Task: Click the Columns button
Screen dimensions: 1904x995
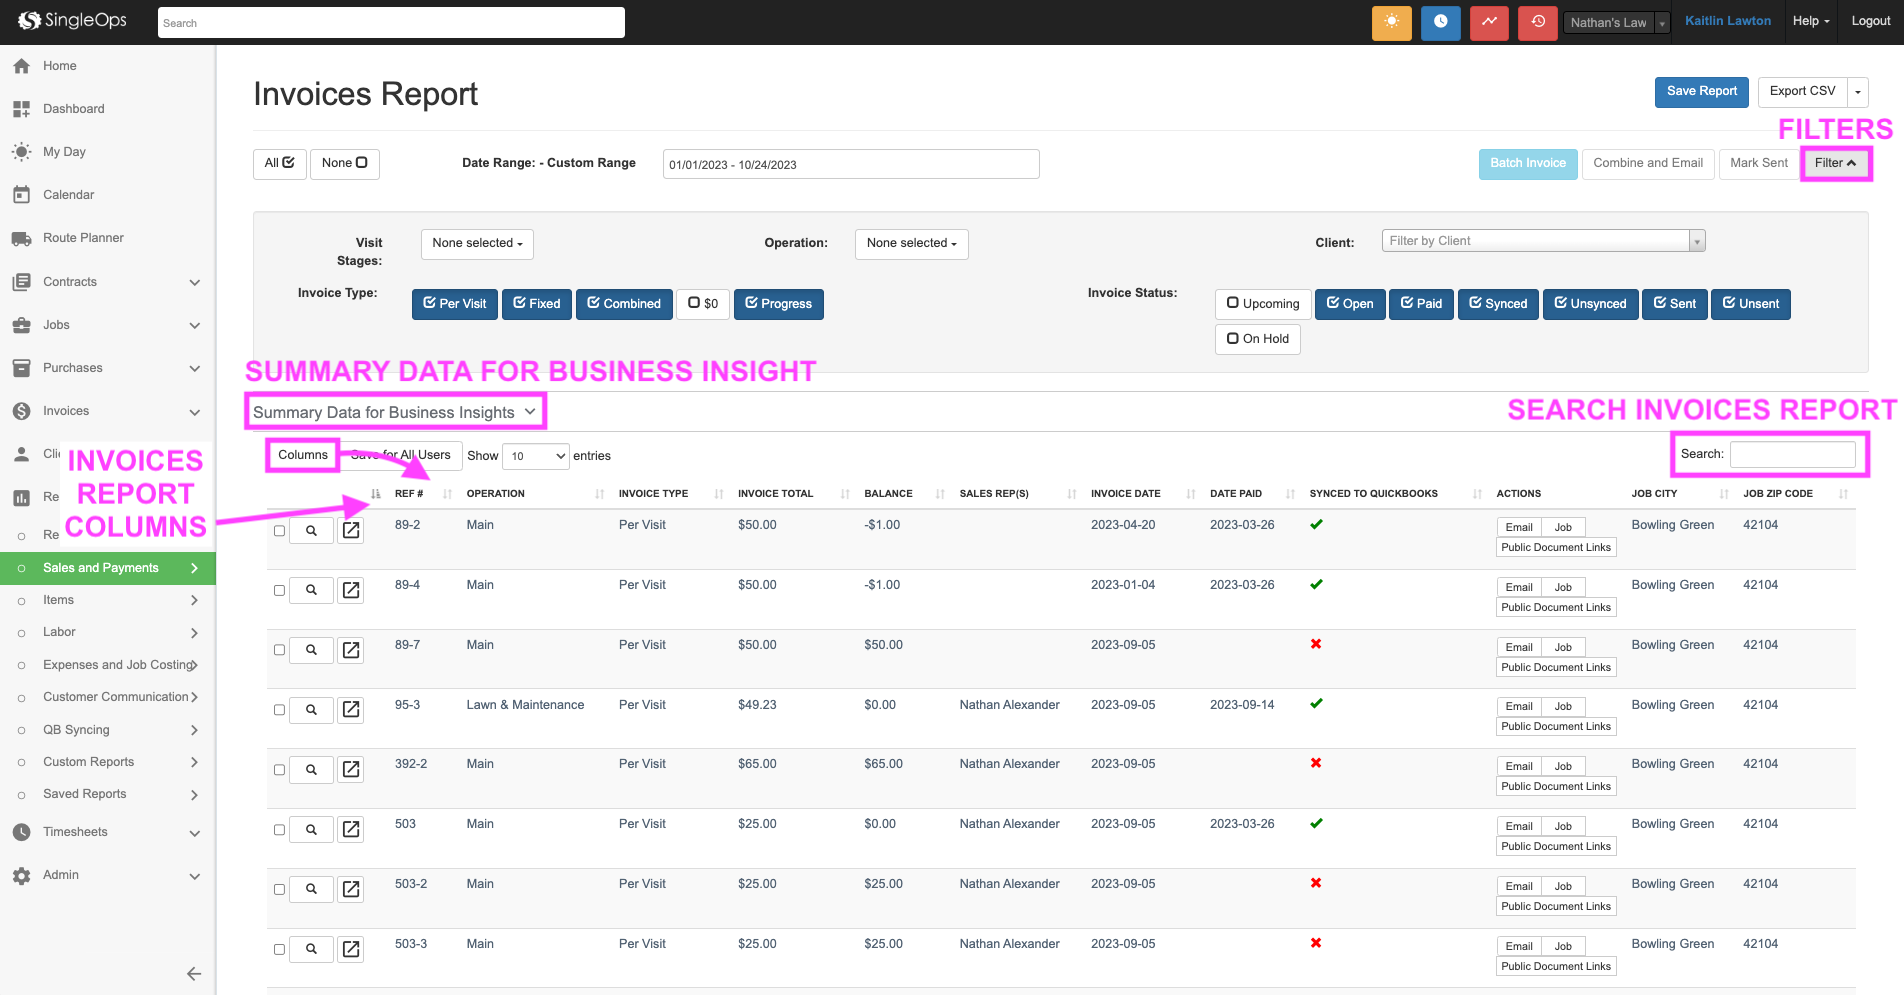Action: (303, 455)
